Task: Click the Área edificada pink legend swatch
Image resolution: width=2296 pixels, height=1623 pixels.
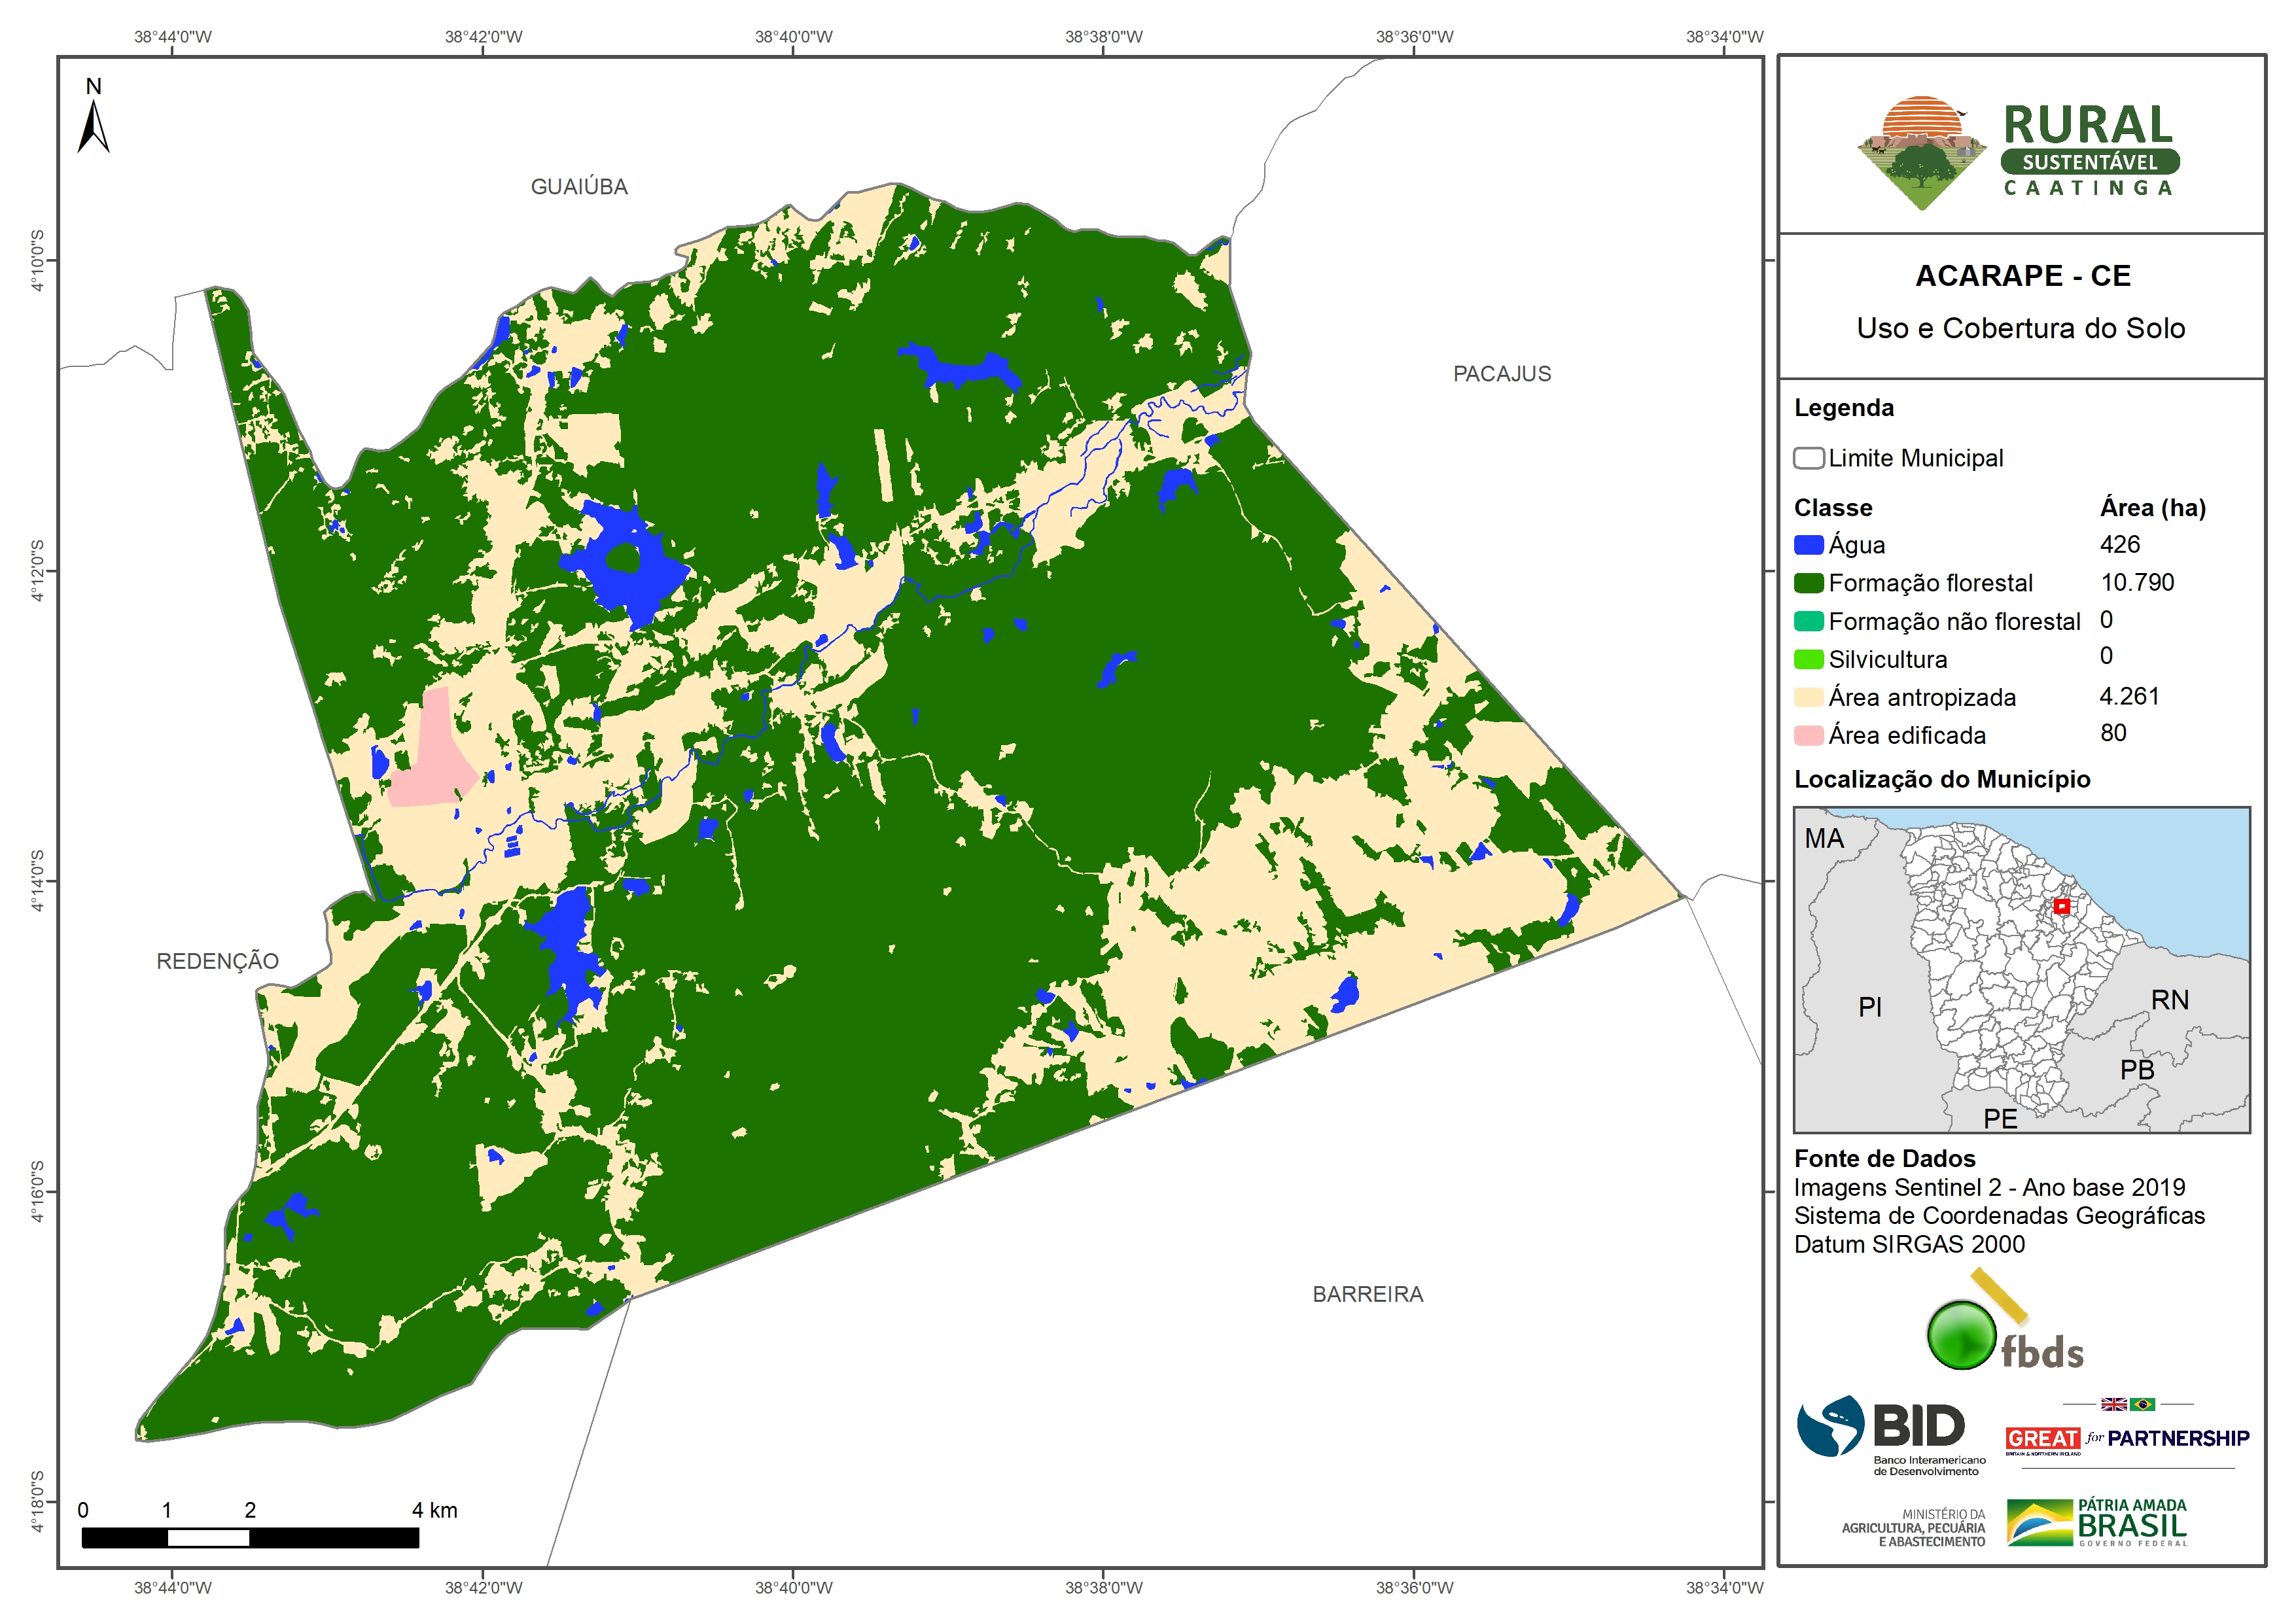Action: click(1808, 735)
